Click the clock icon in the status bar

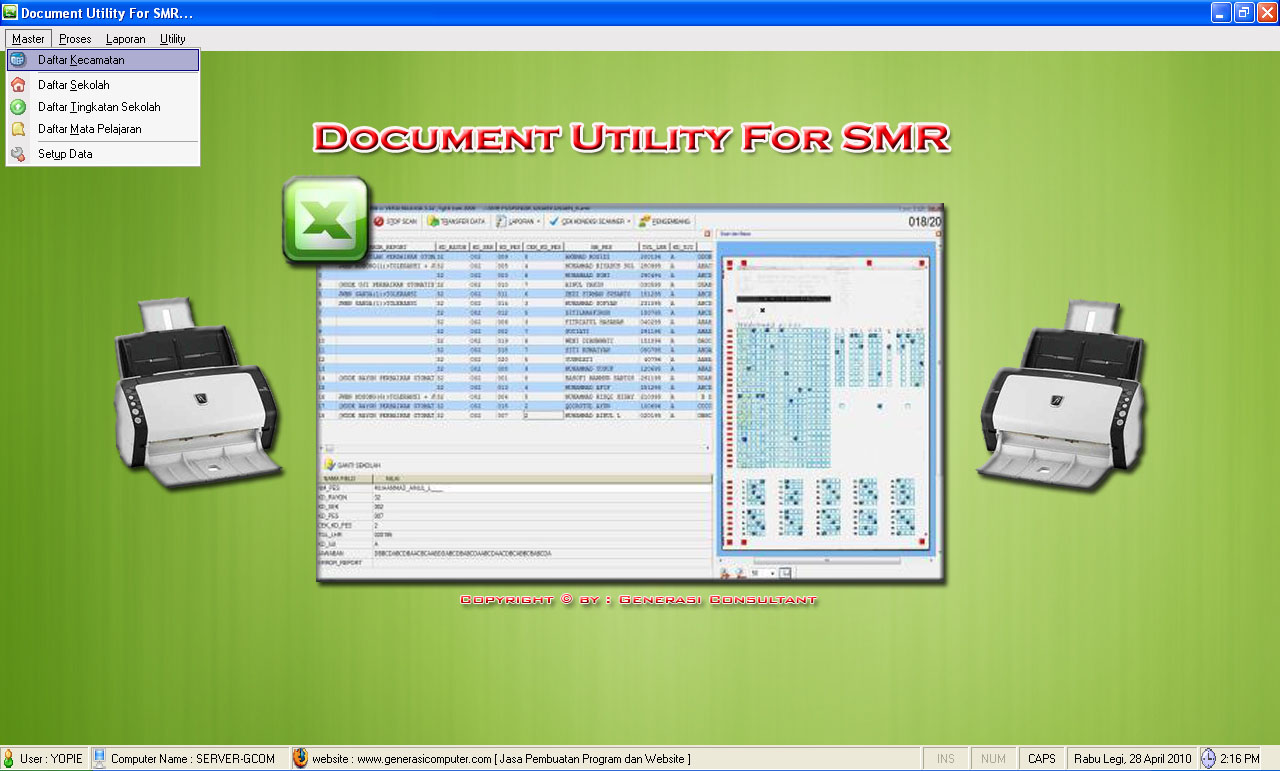point(1208,759)
